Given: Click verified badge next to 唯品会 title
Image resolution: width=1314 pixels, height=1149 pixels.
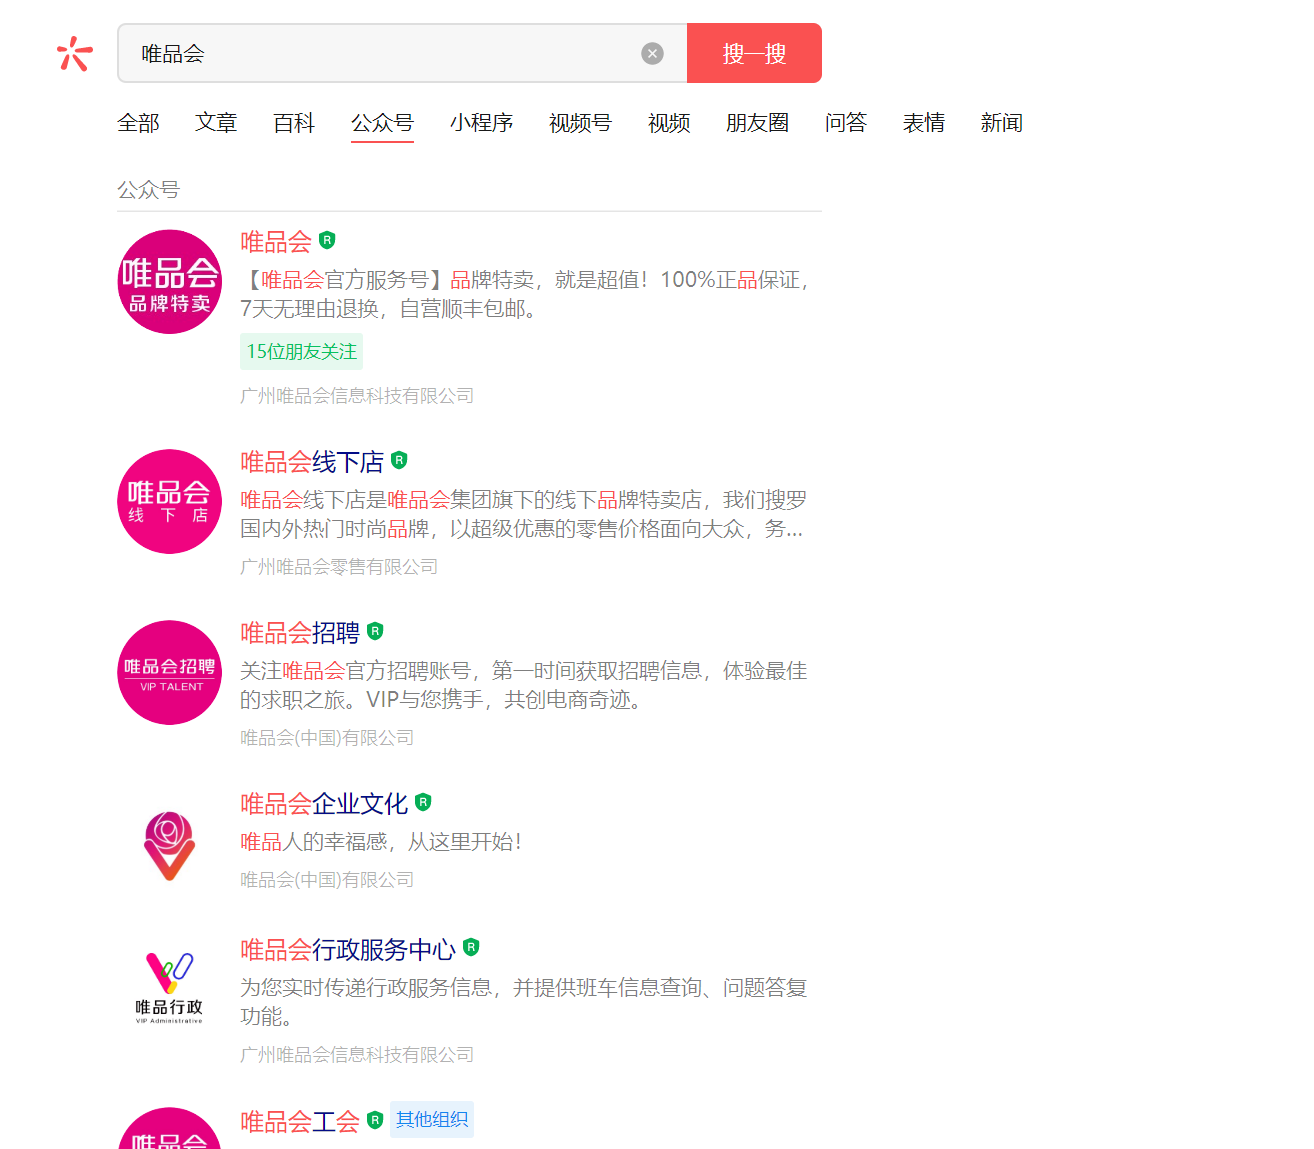Looking at the screenshot, I should 327,240.
